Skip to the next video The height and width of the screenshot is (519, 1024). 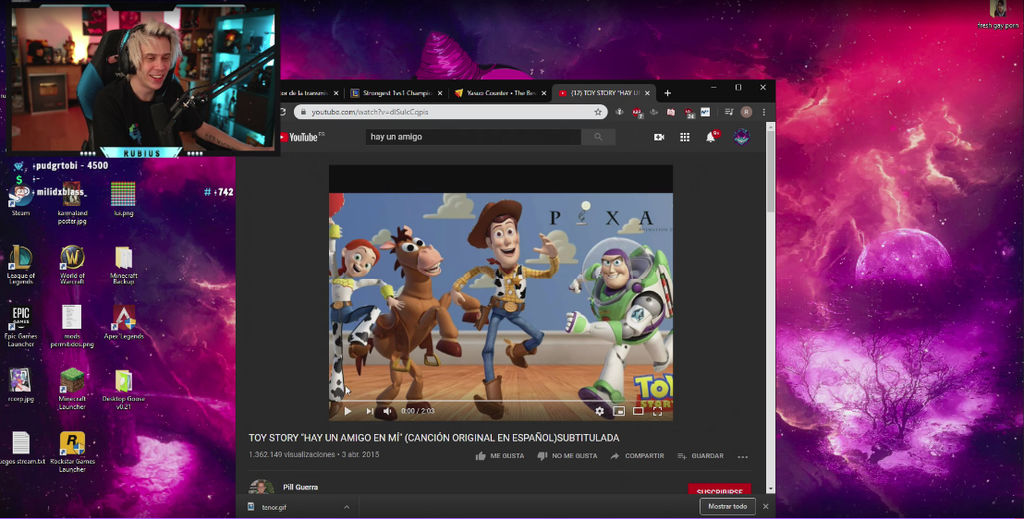[x=369, y=411]
